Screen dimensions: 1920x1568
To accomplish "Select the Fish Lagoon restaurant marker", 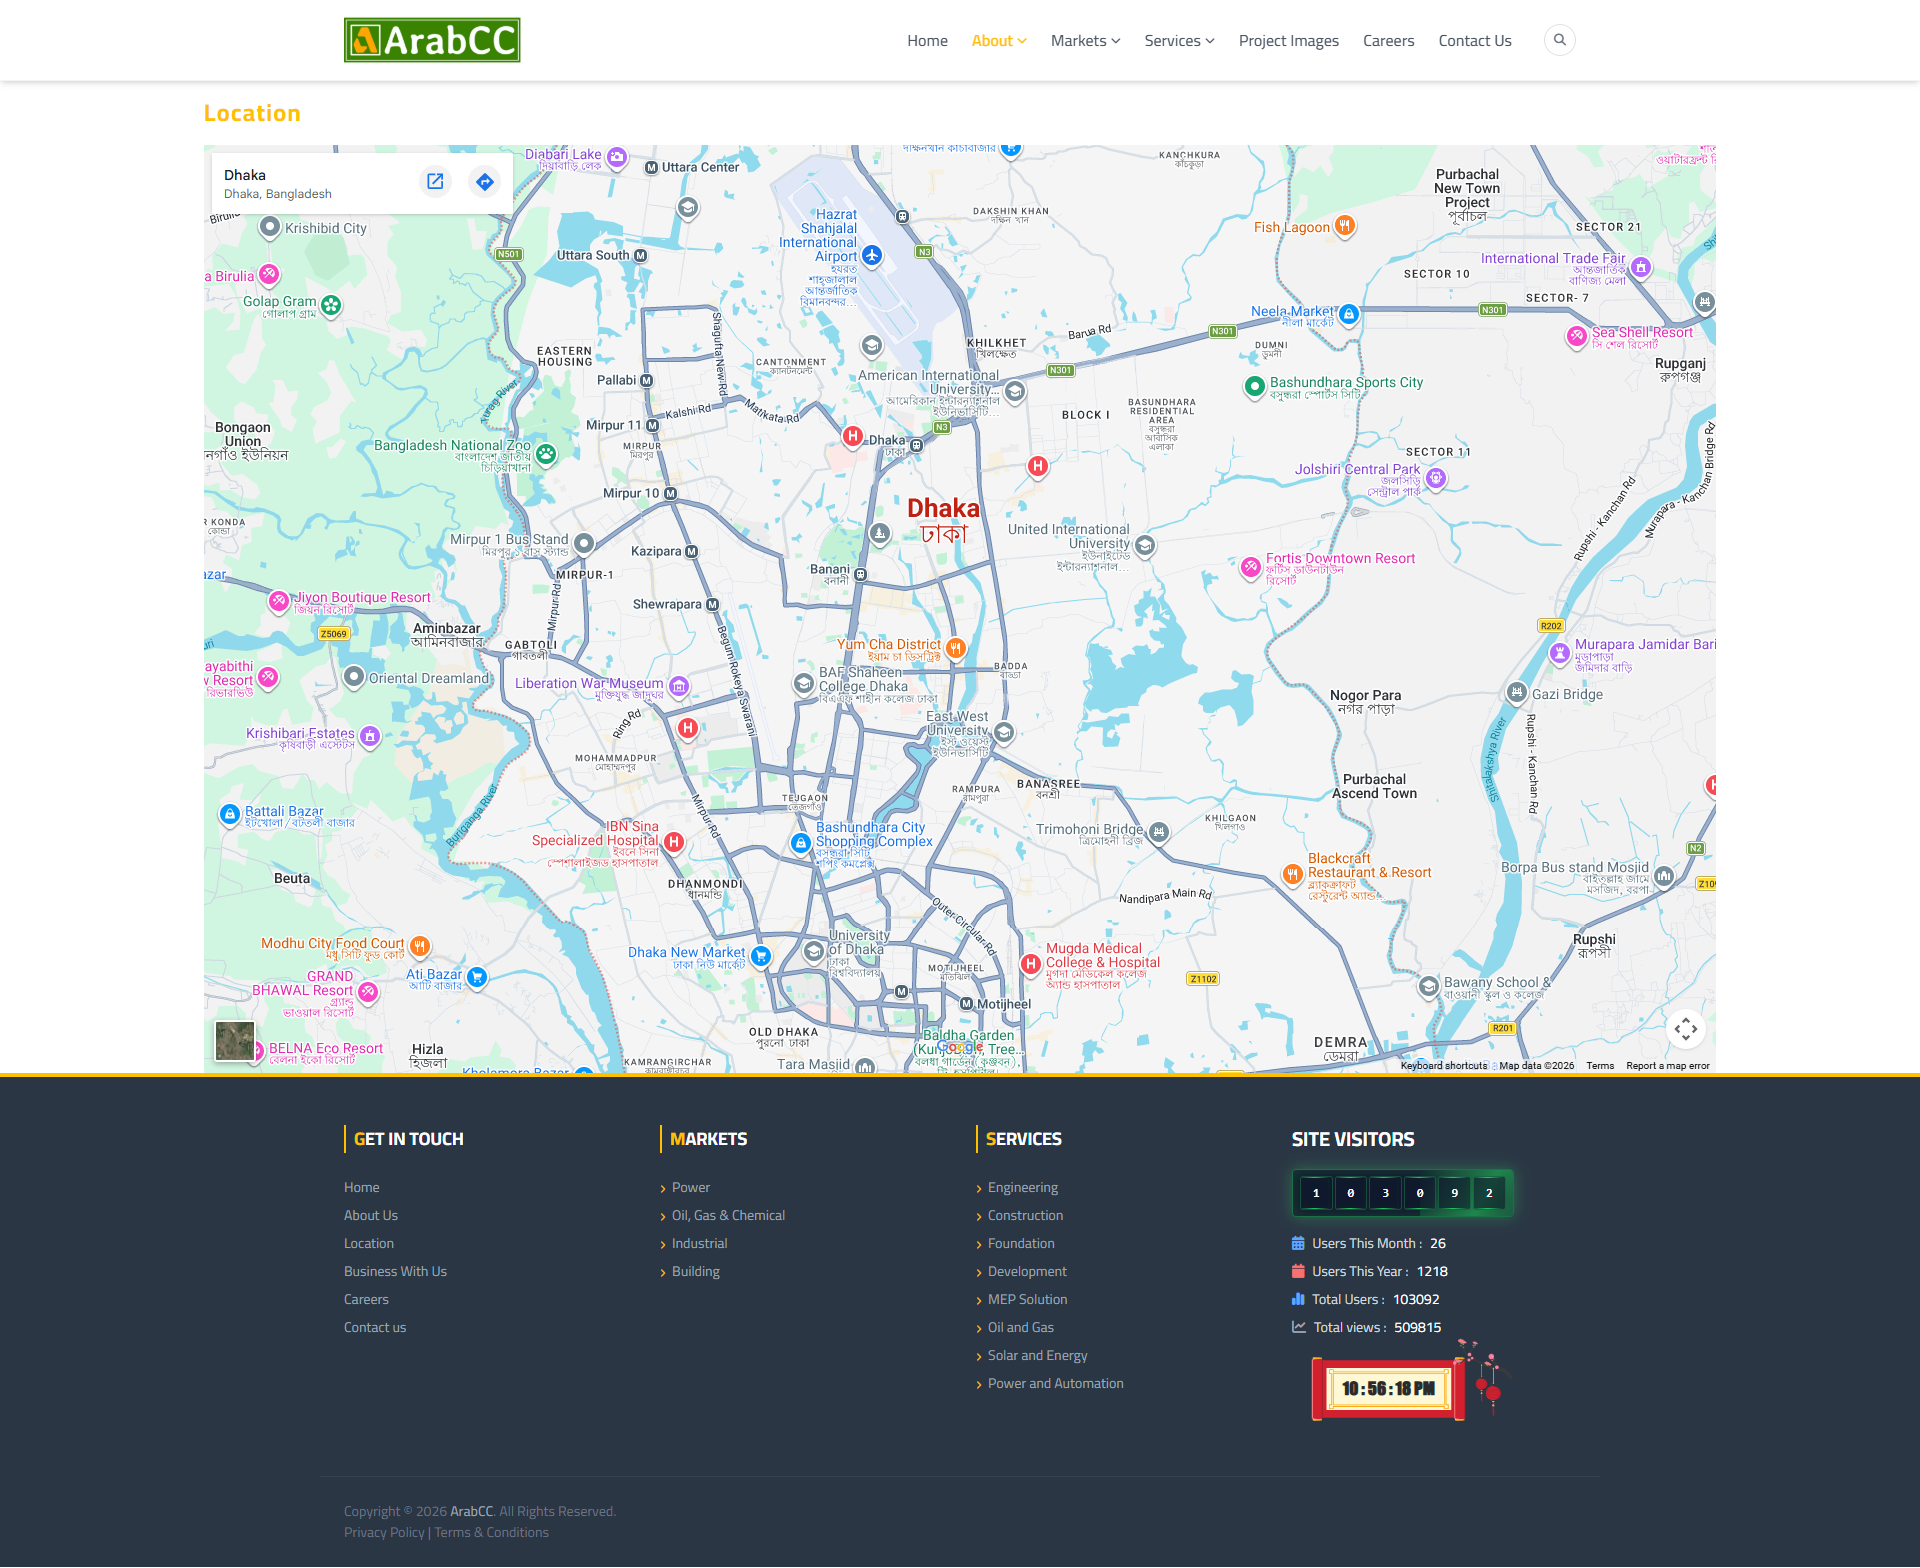I will (x=1345, y=226).
